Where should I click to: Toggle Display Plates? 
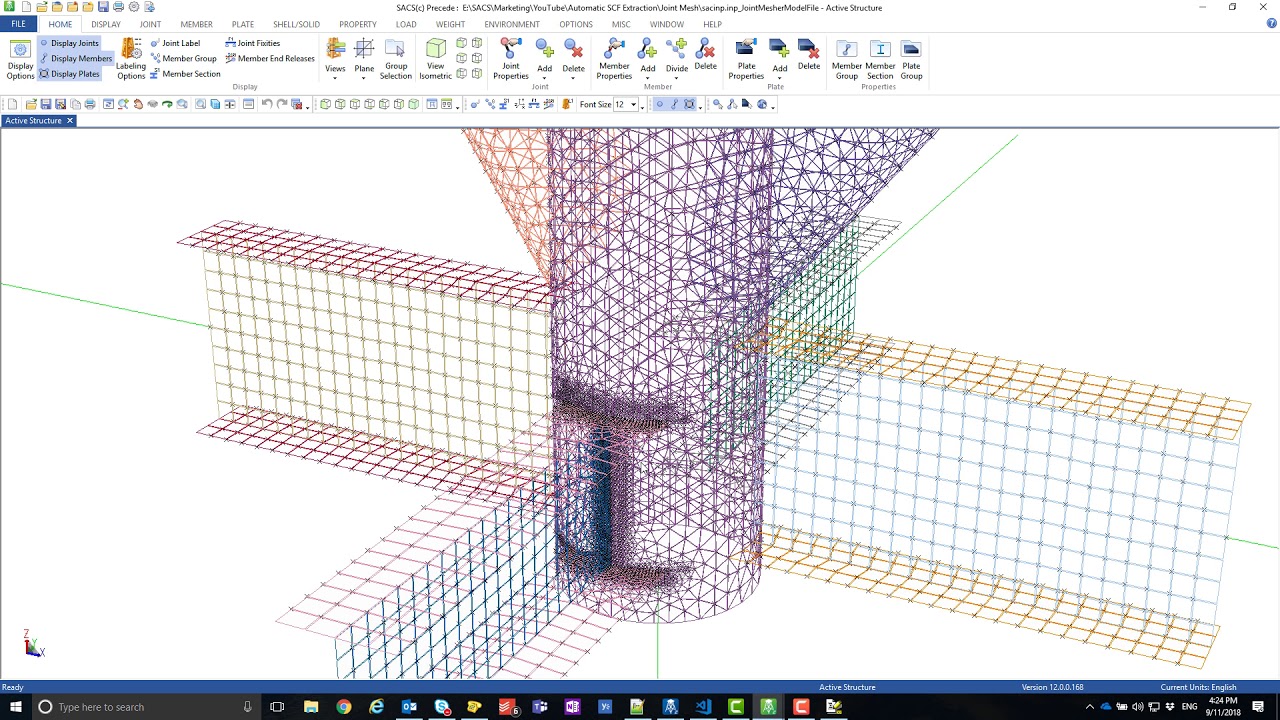(x=70, y=74)
